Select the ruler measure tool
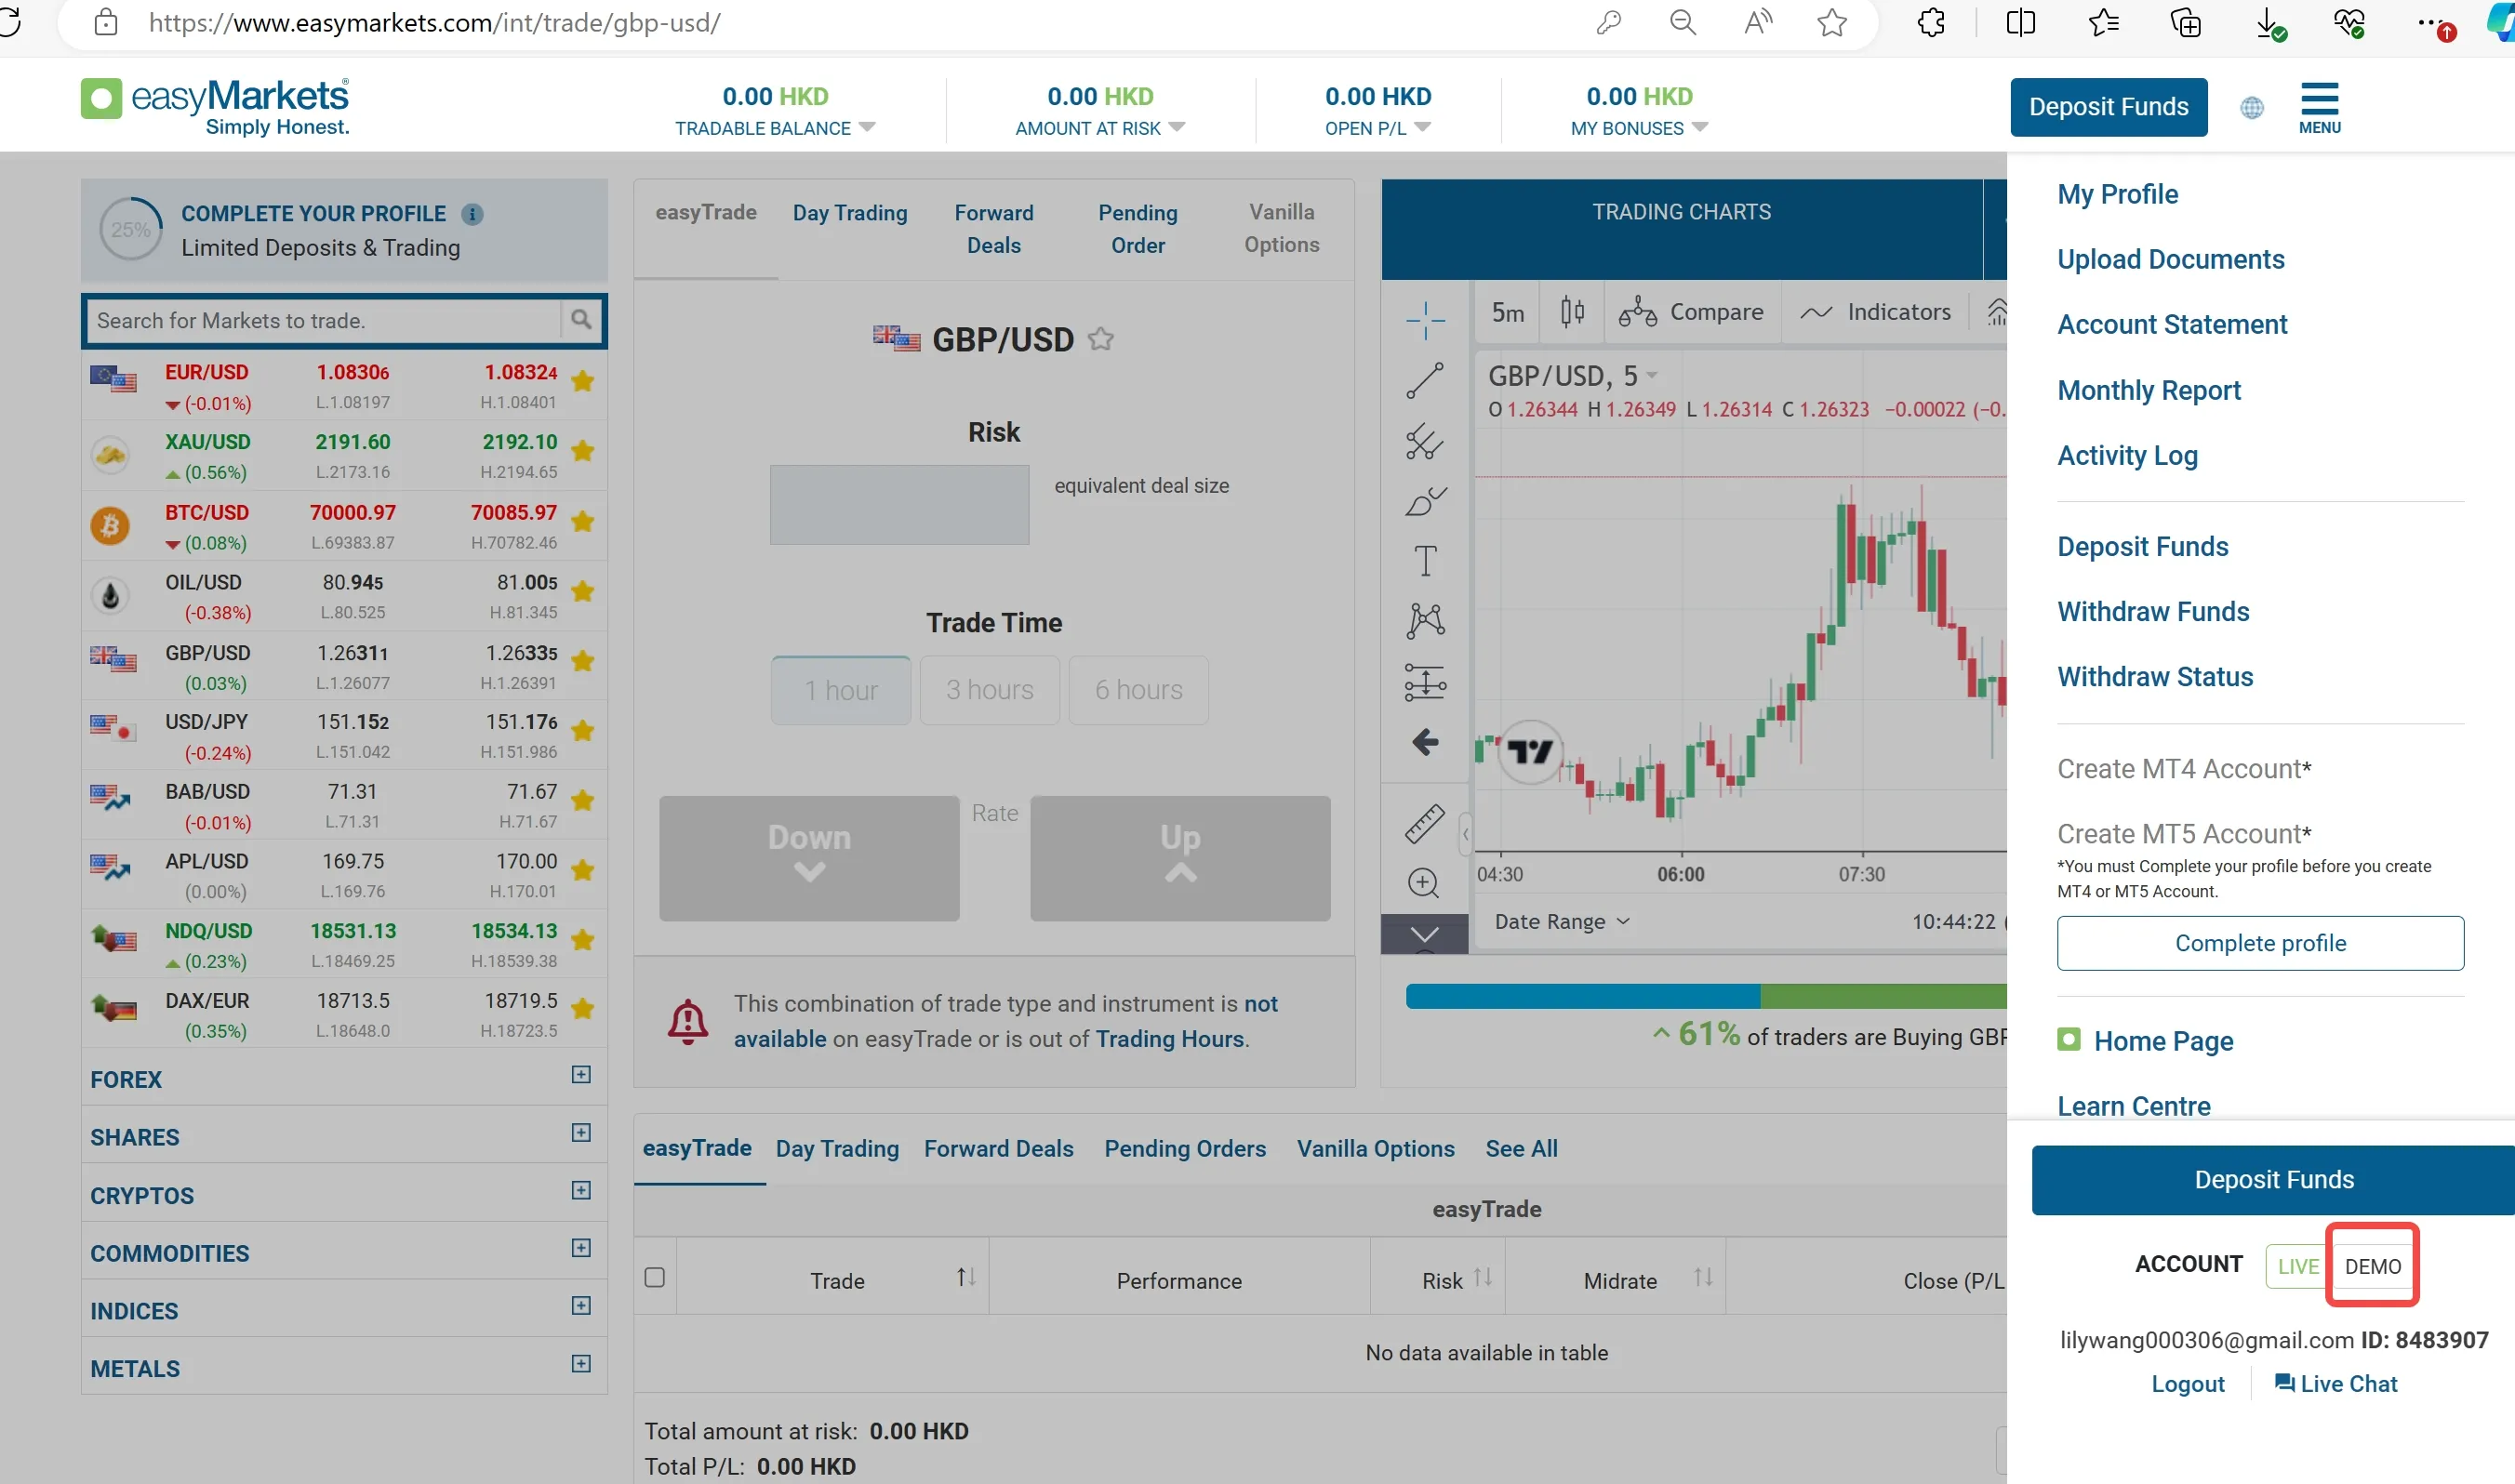 pyautogui.click(x=1425, y=823)
